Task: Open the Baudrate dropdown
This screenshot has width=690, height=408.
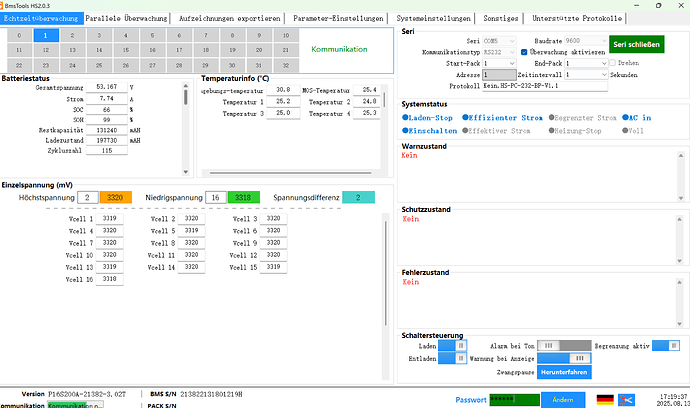Action: coord(586,40)
